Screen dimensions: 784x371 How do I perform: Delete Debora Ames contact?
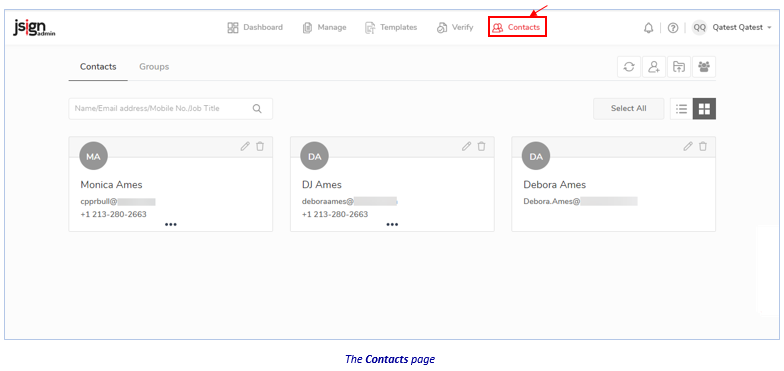(x=703, y=146)
